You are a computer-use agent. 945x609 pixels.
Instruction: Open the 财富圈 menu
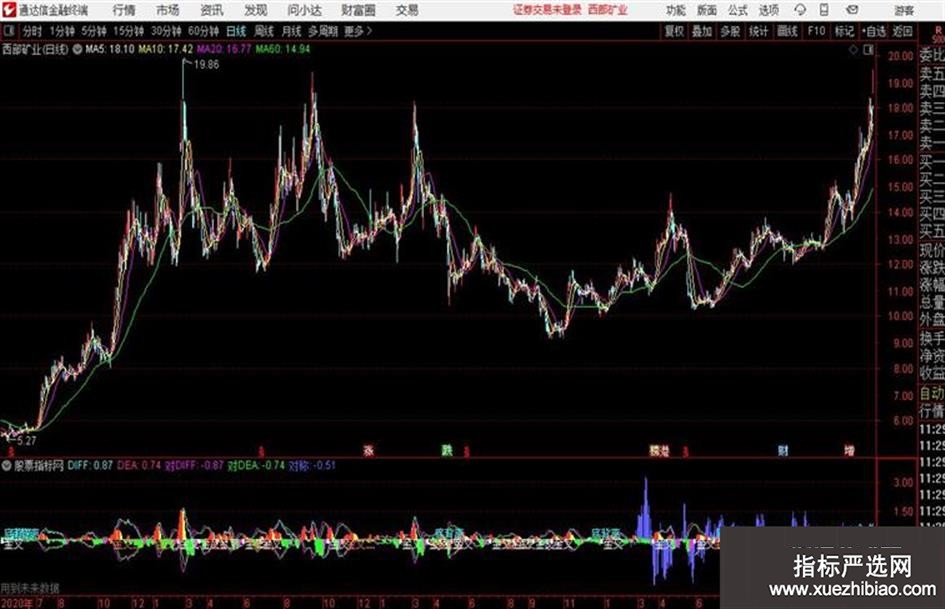tap(358, 10)
